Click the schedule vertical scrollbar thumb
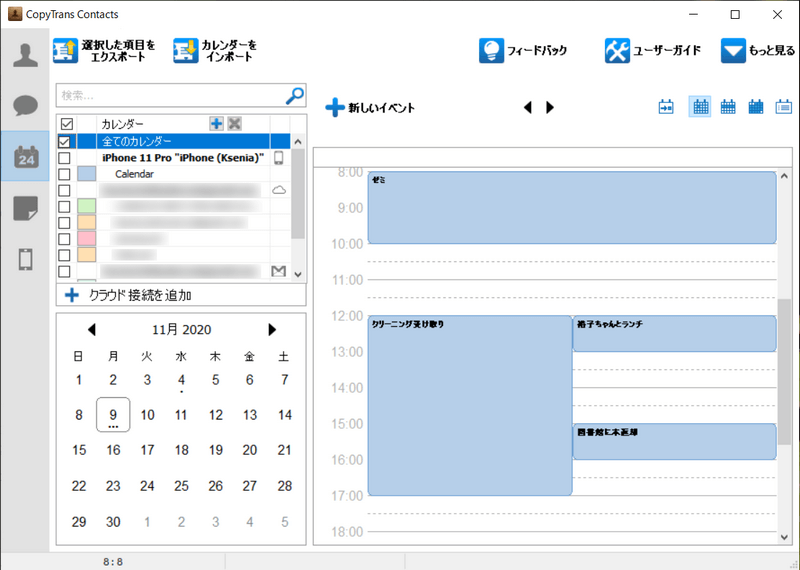This screenshot has height=570, width=800. 784,371
